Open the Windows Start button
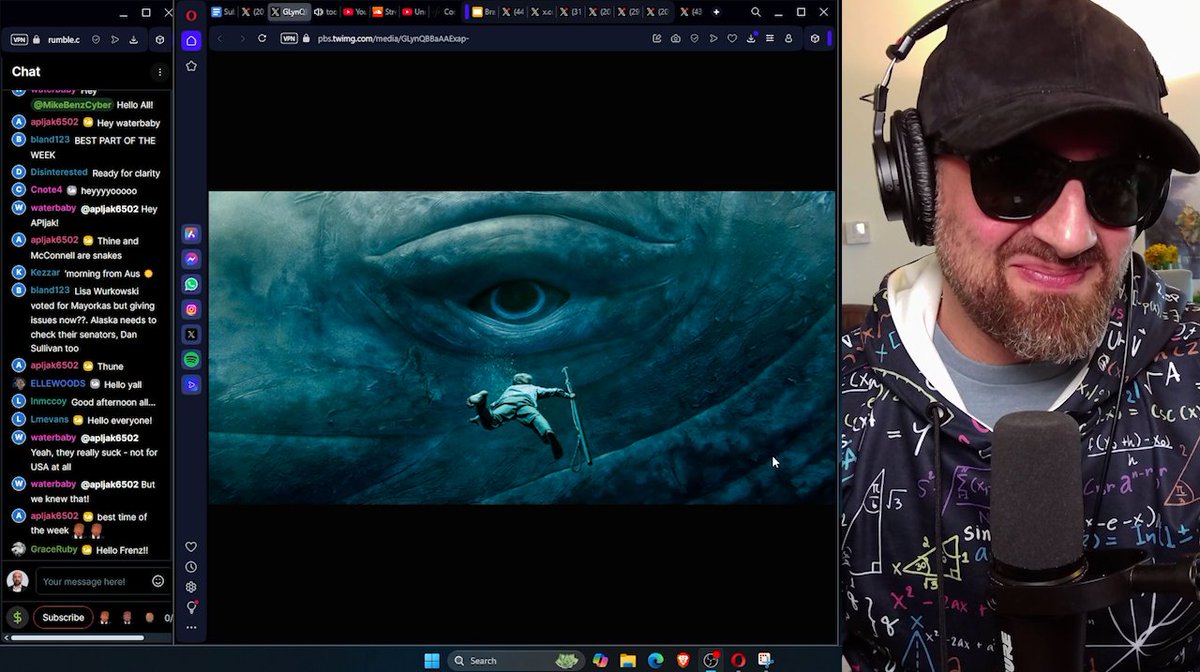 (x=432, y=660)
